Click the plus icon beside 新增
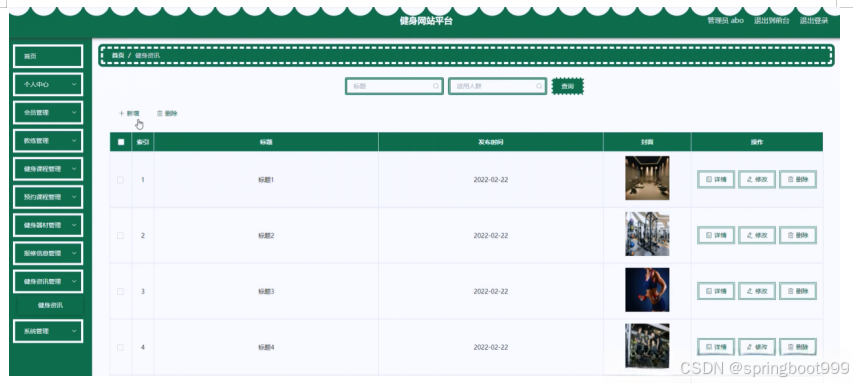 click(x=121, y=114)
